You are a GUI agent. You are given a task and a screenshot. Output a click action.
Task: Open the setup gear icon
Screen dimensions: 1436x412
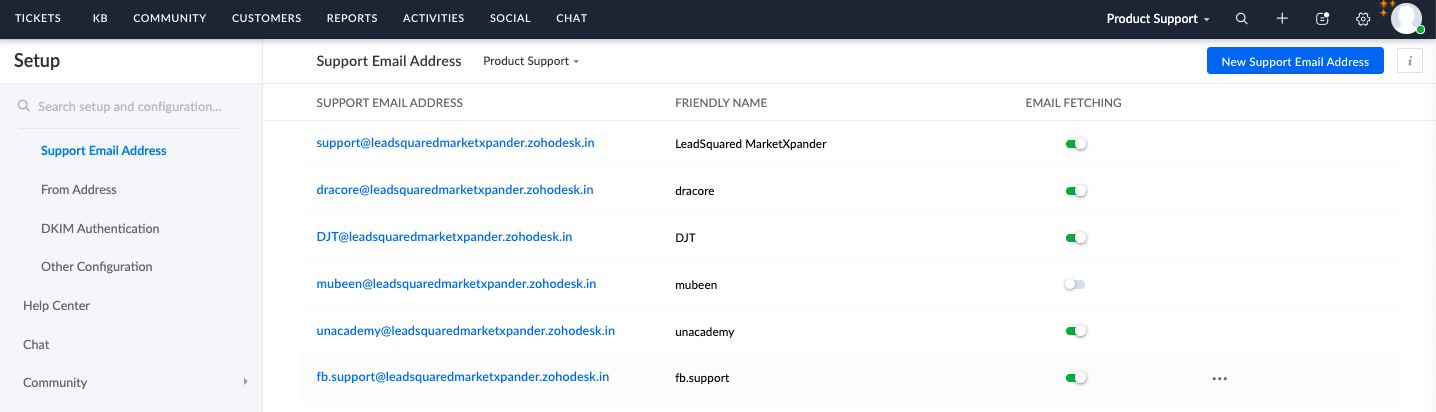pos(1362,19)
